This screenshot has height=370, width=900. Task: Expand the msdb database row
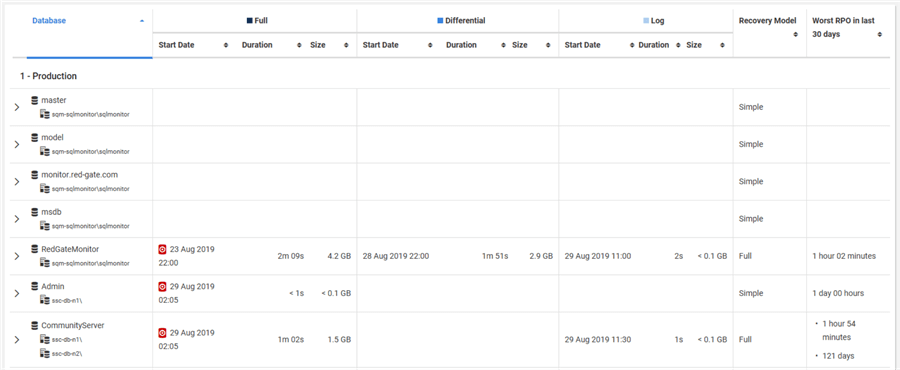17,219
